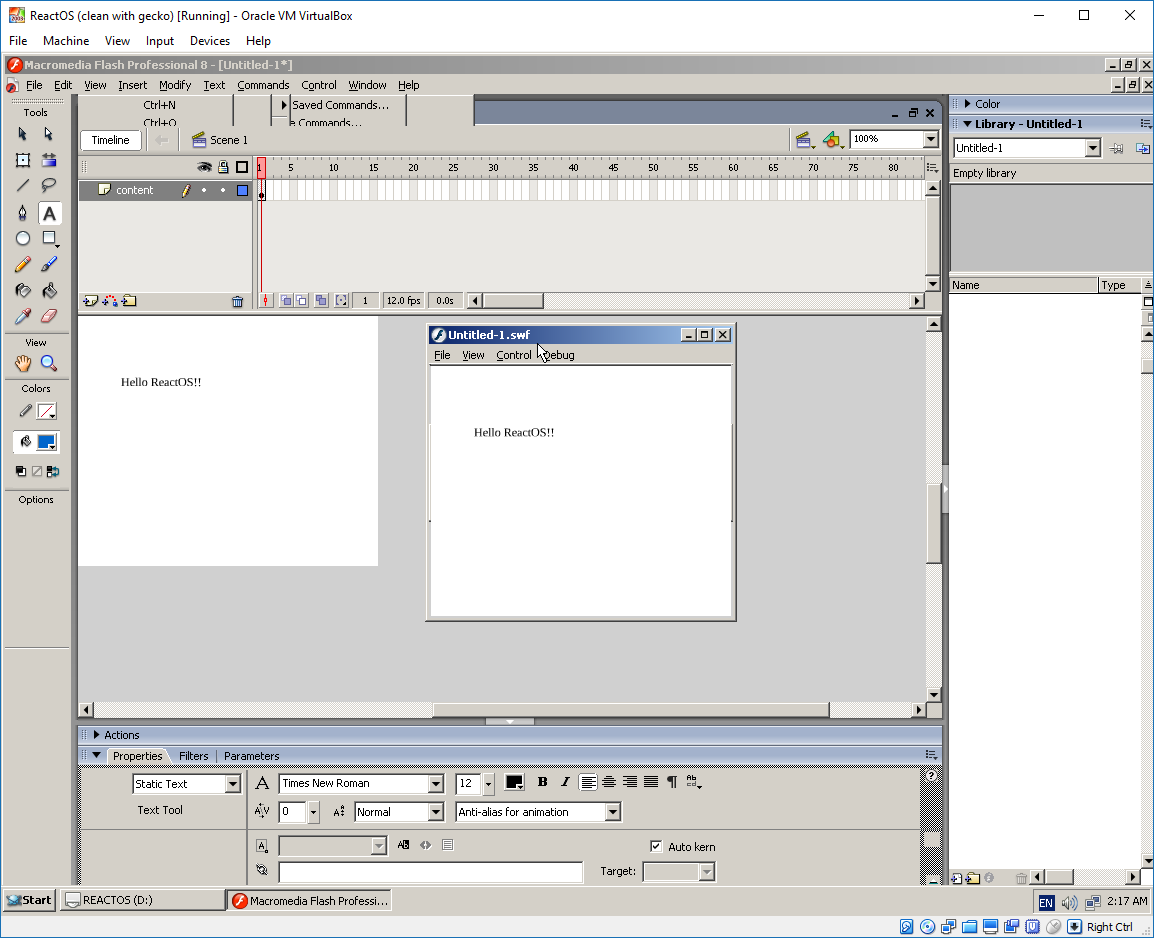Screen dimensions: 1154x938
Task: Click the Swap colors icon
Action: tap(53, 472)
